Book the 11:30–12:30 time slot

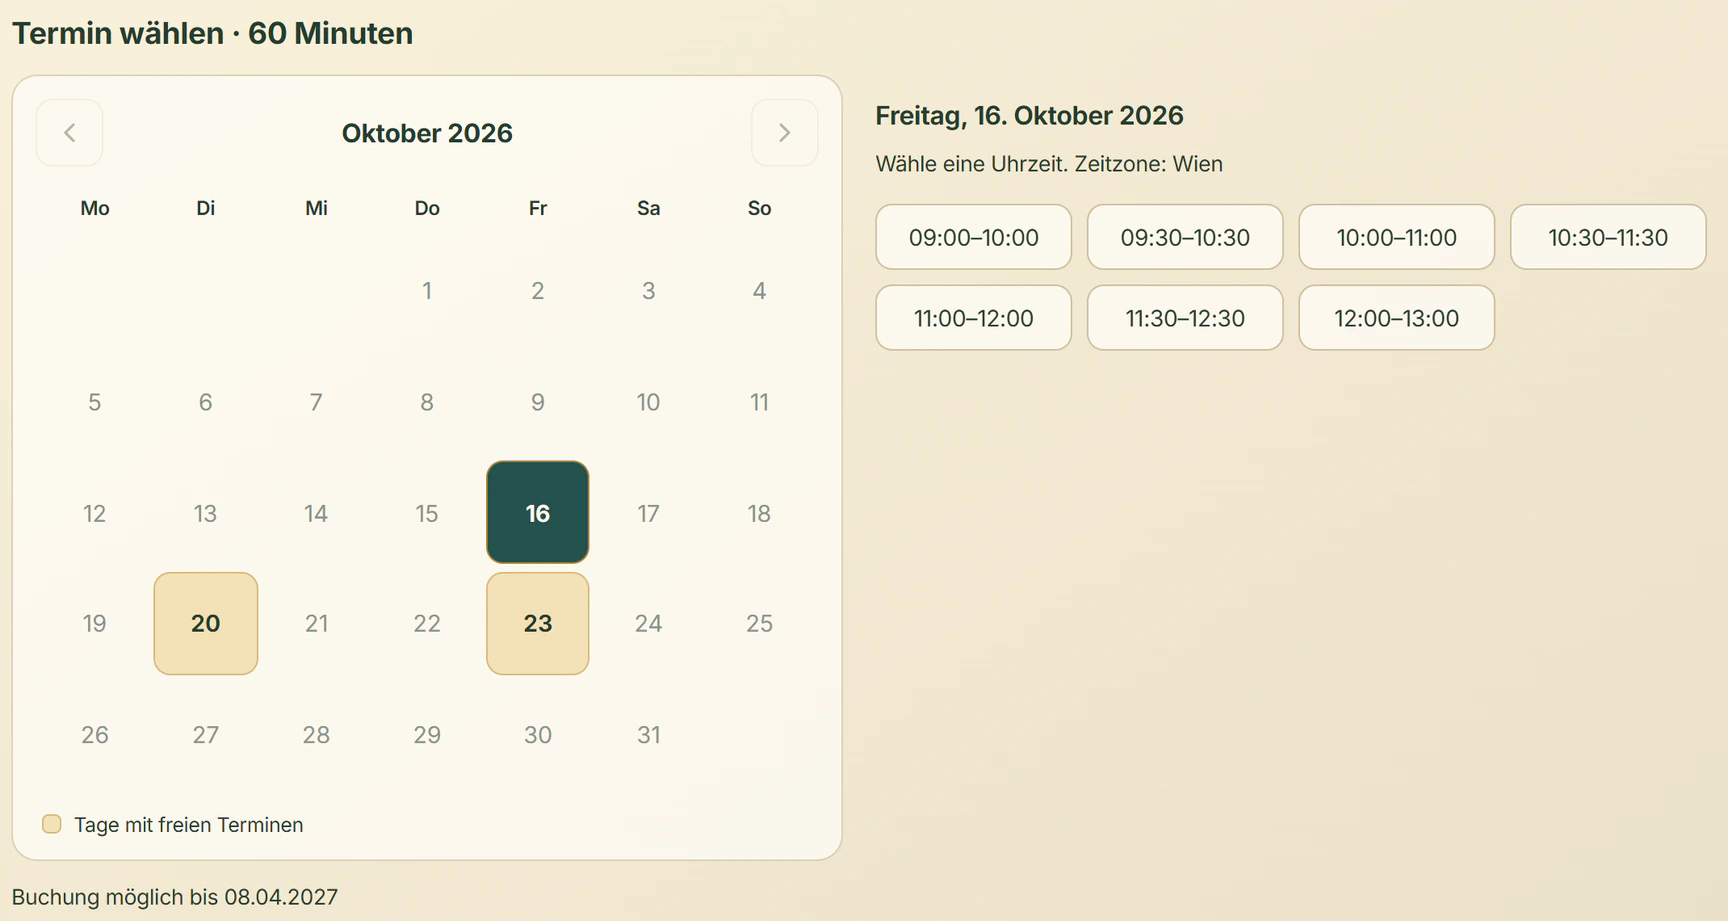(1185, 318)
